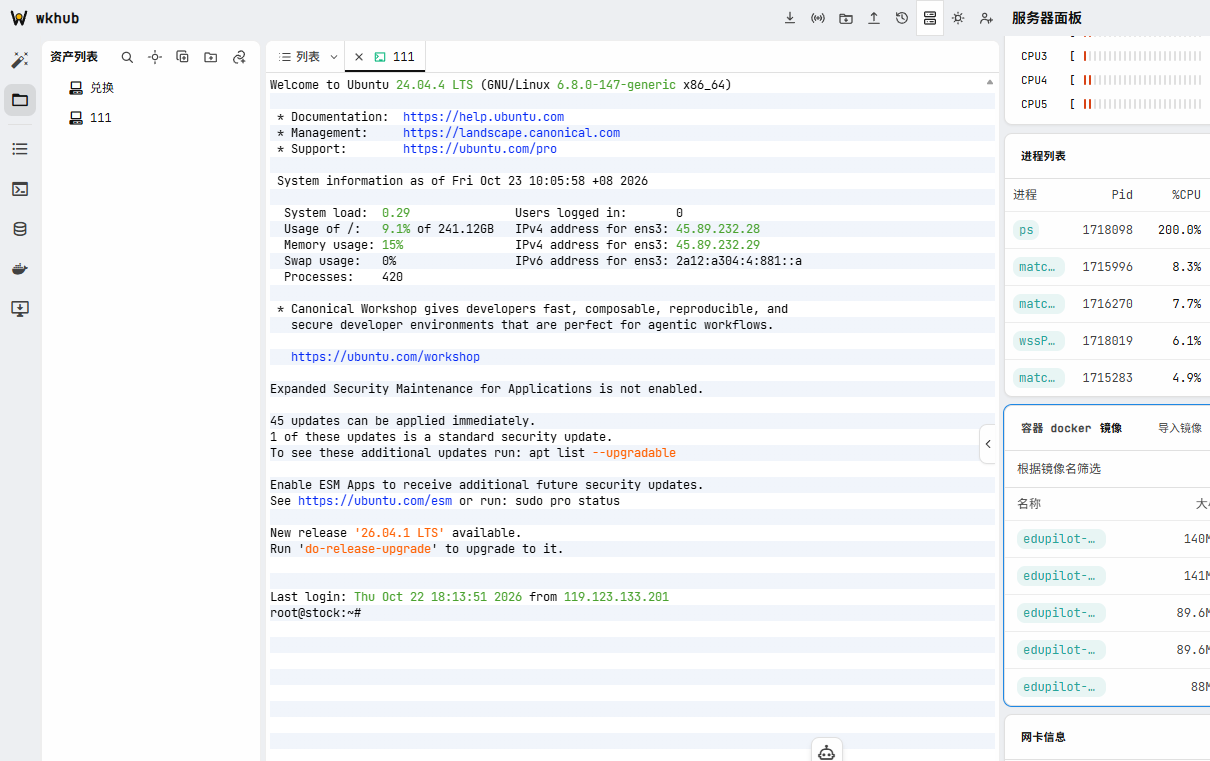Toggle the sun theme icon
Screen dimensions: 1210x761
coord(958,18)
